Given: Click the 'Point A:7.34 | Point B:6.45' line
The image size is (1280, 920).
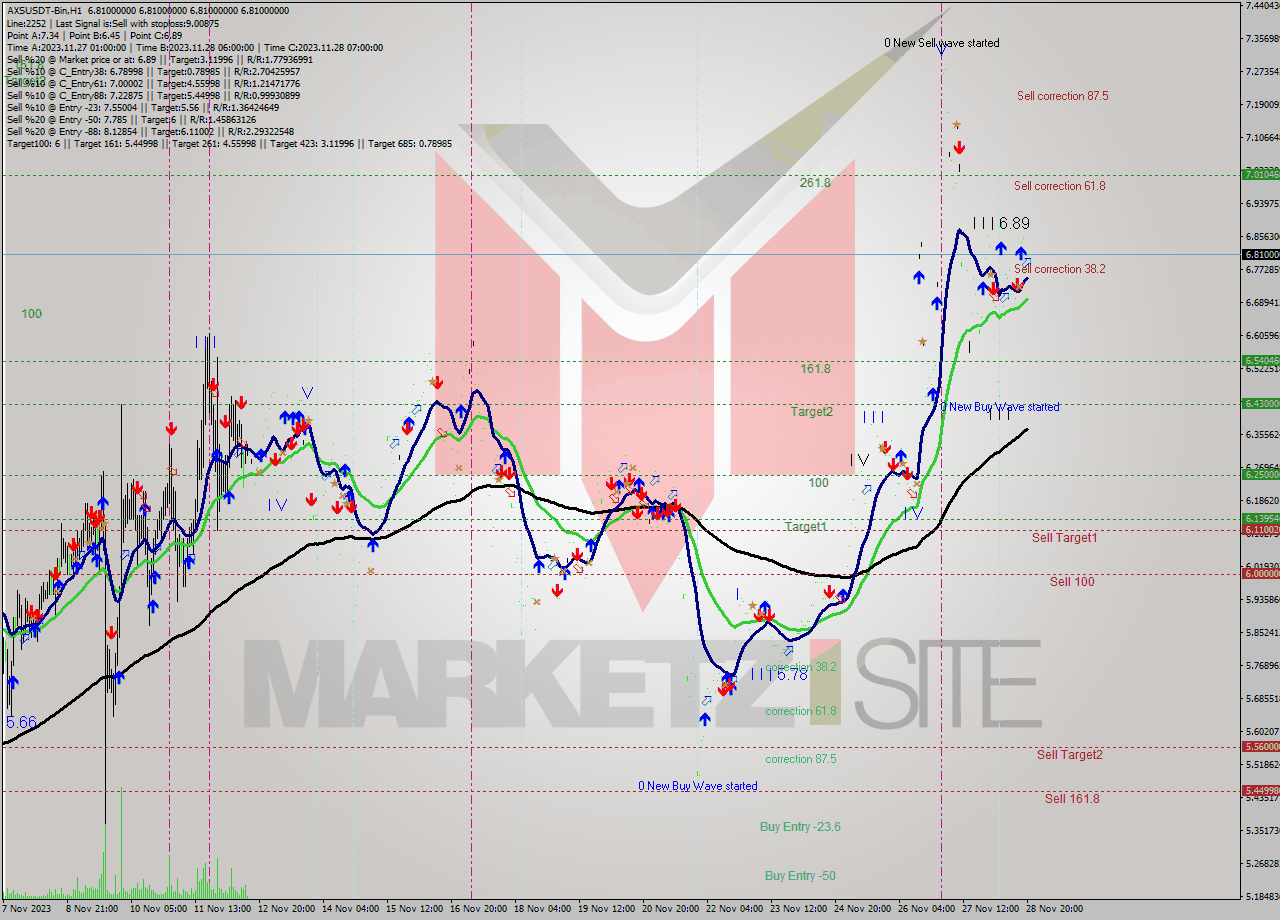Looking at the screenshot, I should (x=94, y=35).
